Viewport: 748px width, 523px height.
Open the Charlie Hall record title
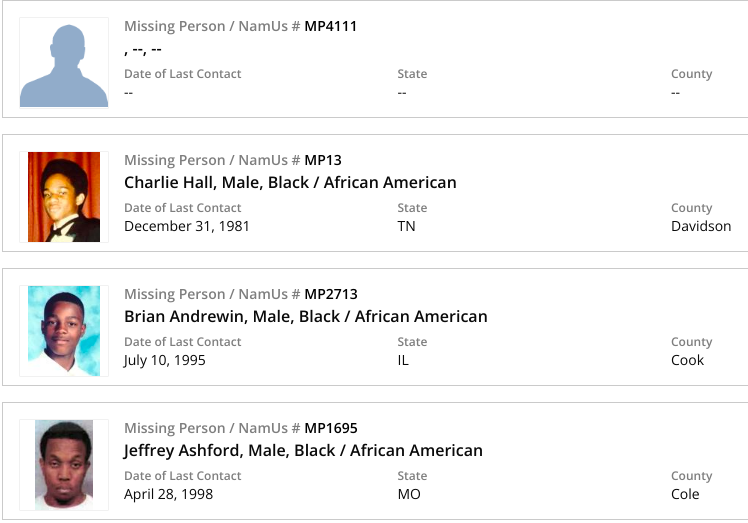[x=290, y=183]
